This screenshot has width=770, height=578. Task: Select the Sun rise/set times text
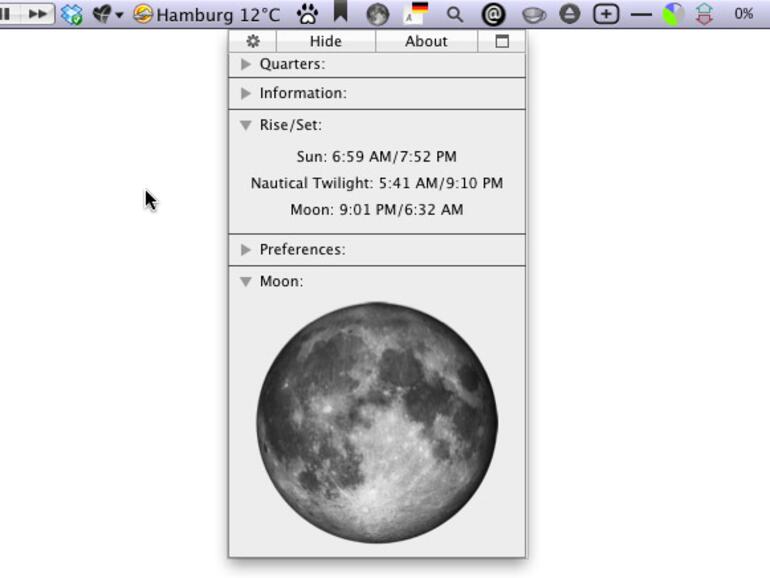point(377,157)
